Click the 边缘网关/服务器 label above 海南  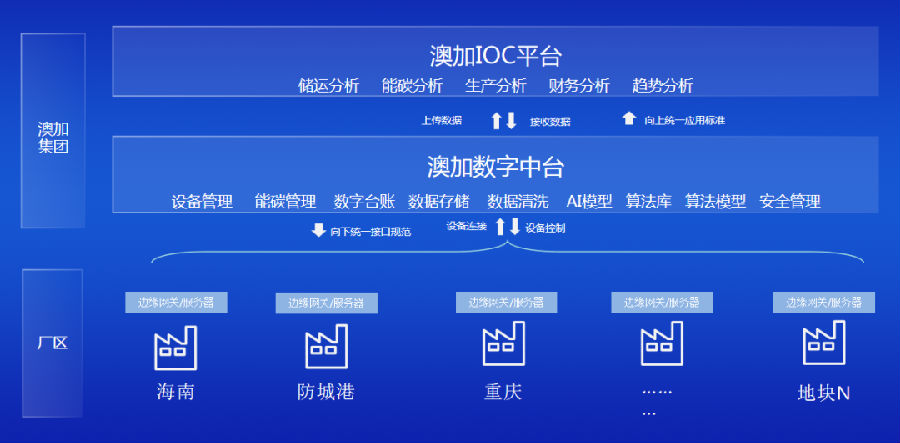coord(176,302)
